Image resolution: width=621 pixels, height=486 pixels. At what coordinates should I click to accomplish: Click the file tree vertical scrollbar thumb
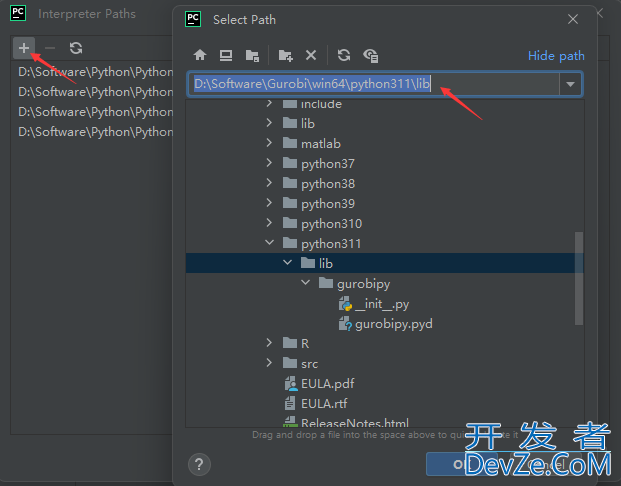click(x=579, y=278)
